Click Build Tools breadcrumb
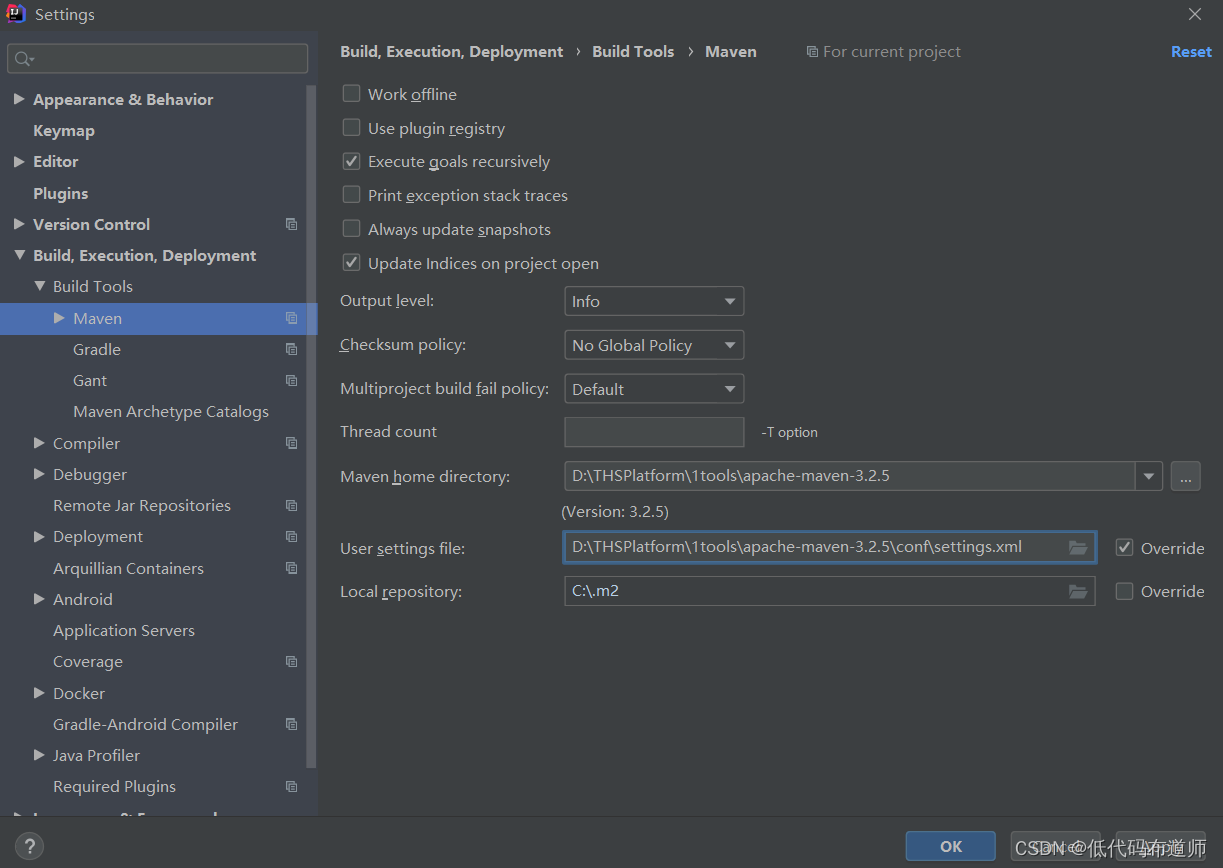This screenshot has width=1223, height=868. click(633, 52)
